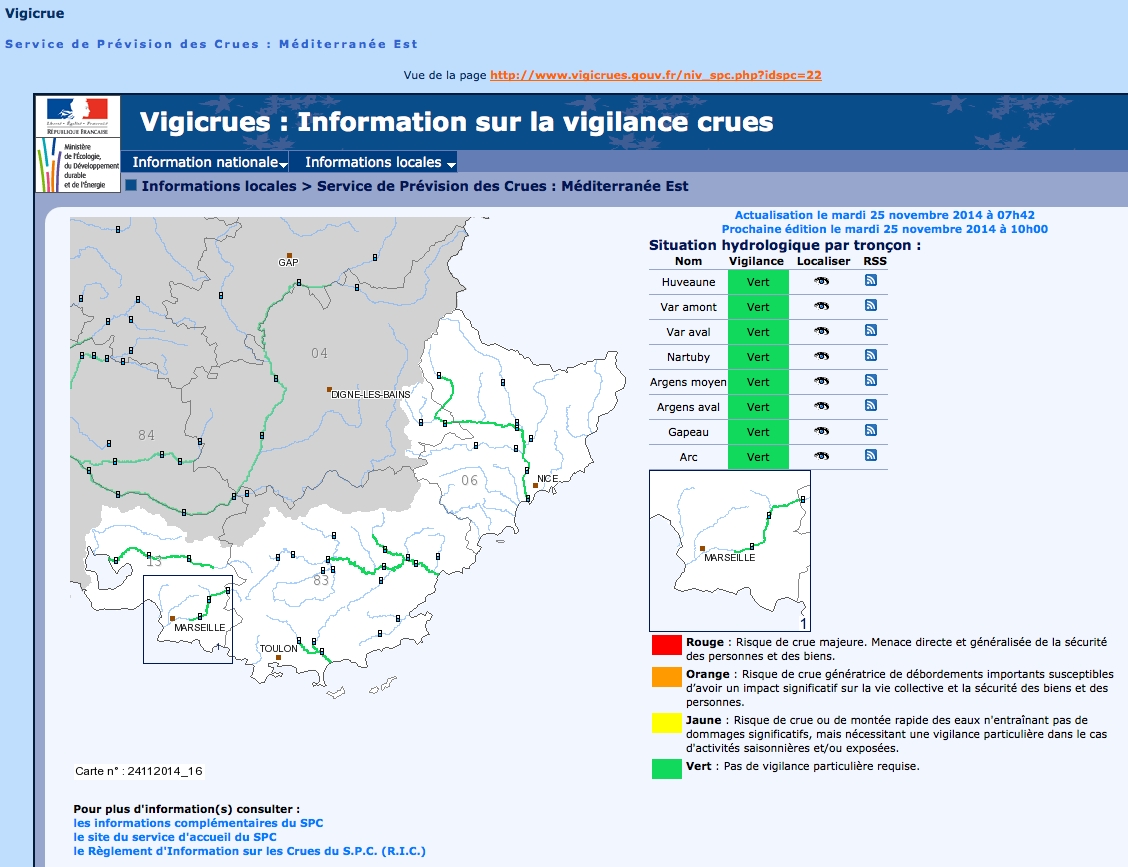
Task: Click the Vert vigilance cell for Gapeau
Action: pos(758,432)
